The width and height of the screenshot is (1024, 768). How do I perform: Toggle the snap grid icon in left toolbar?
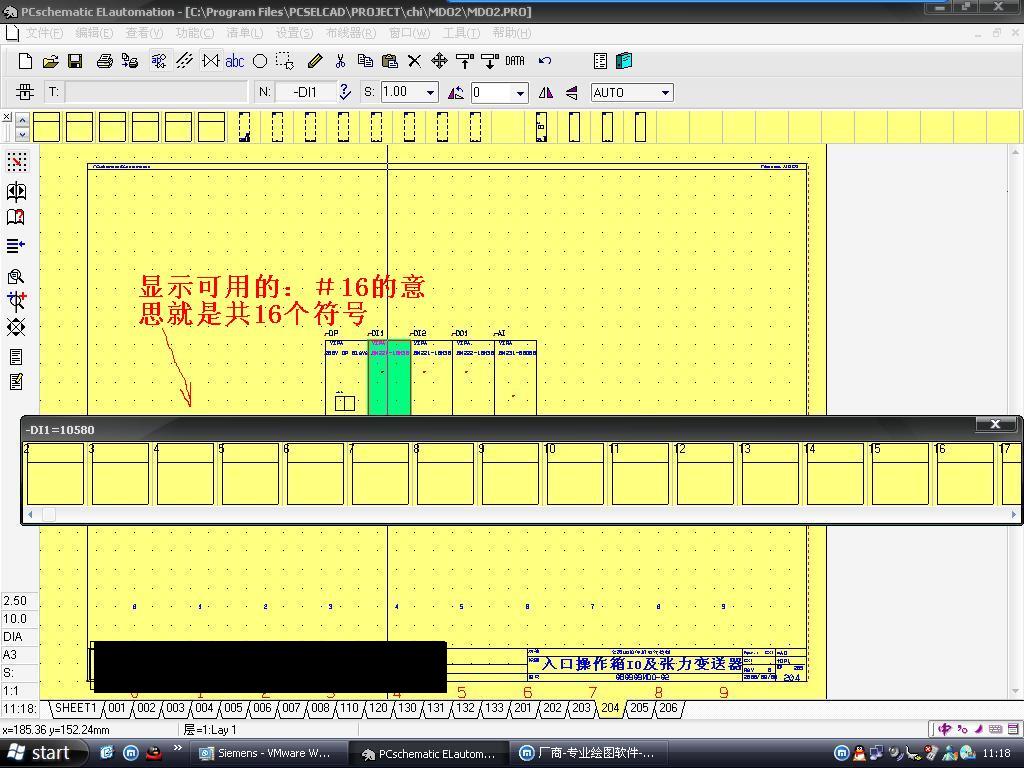click(x=16, y=161)
